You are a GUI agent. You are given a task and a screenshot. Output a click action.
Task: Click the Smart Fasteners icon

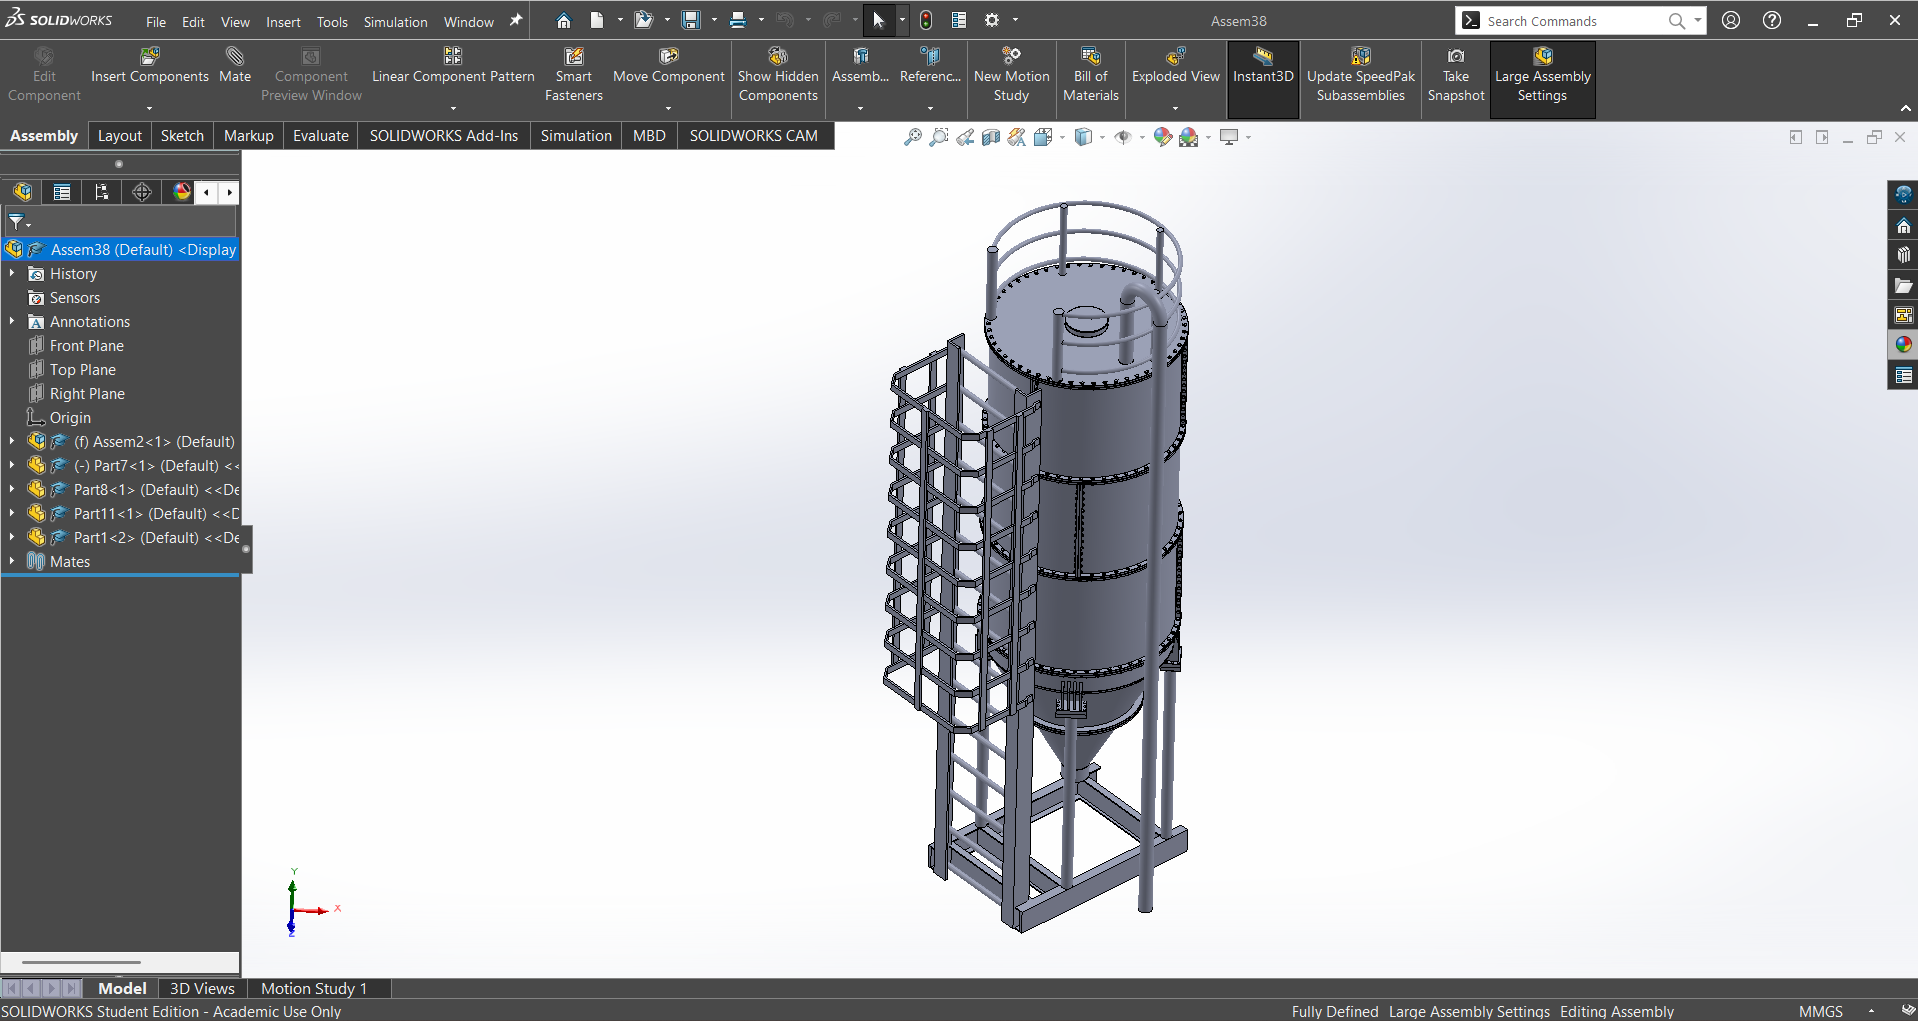coord(573,57)
